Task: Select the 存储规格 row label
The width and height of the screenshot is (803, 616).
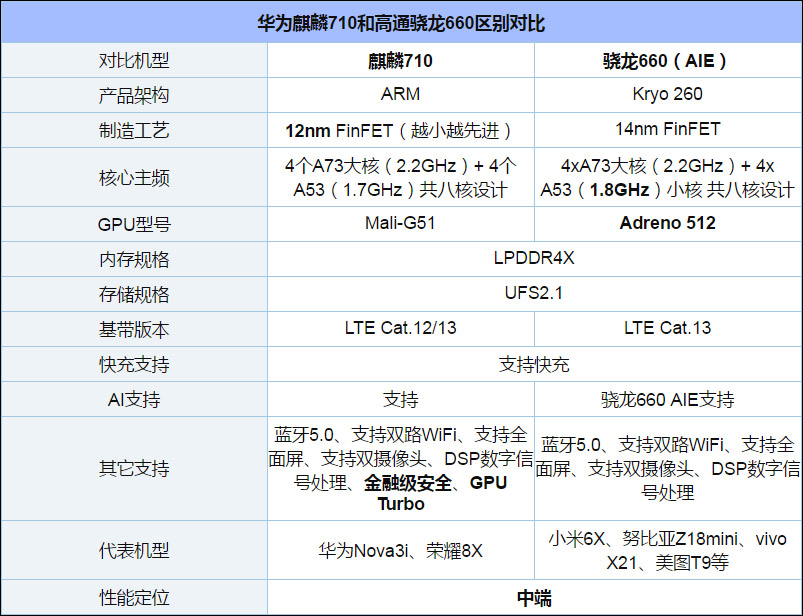Action: pyautogui.click(x=134, y=294)
